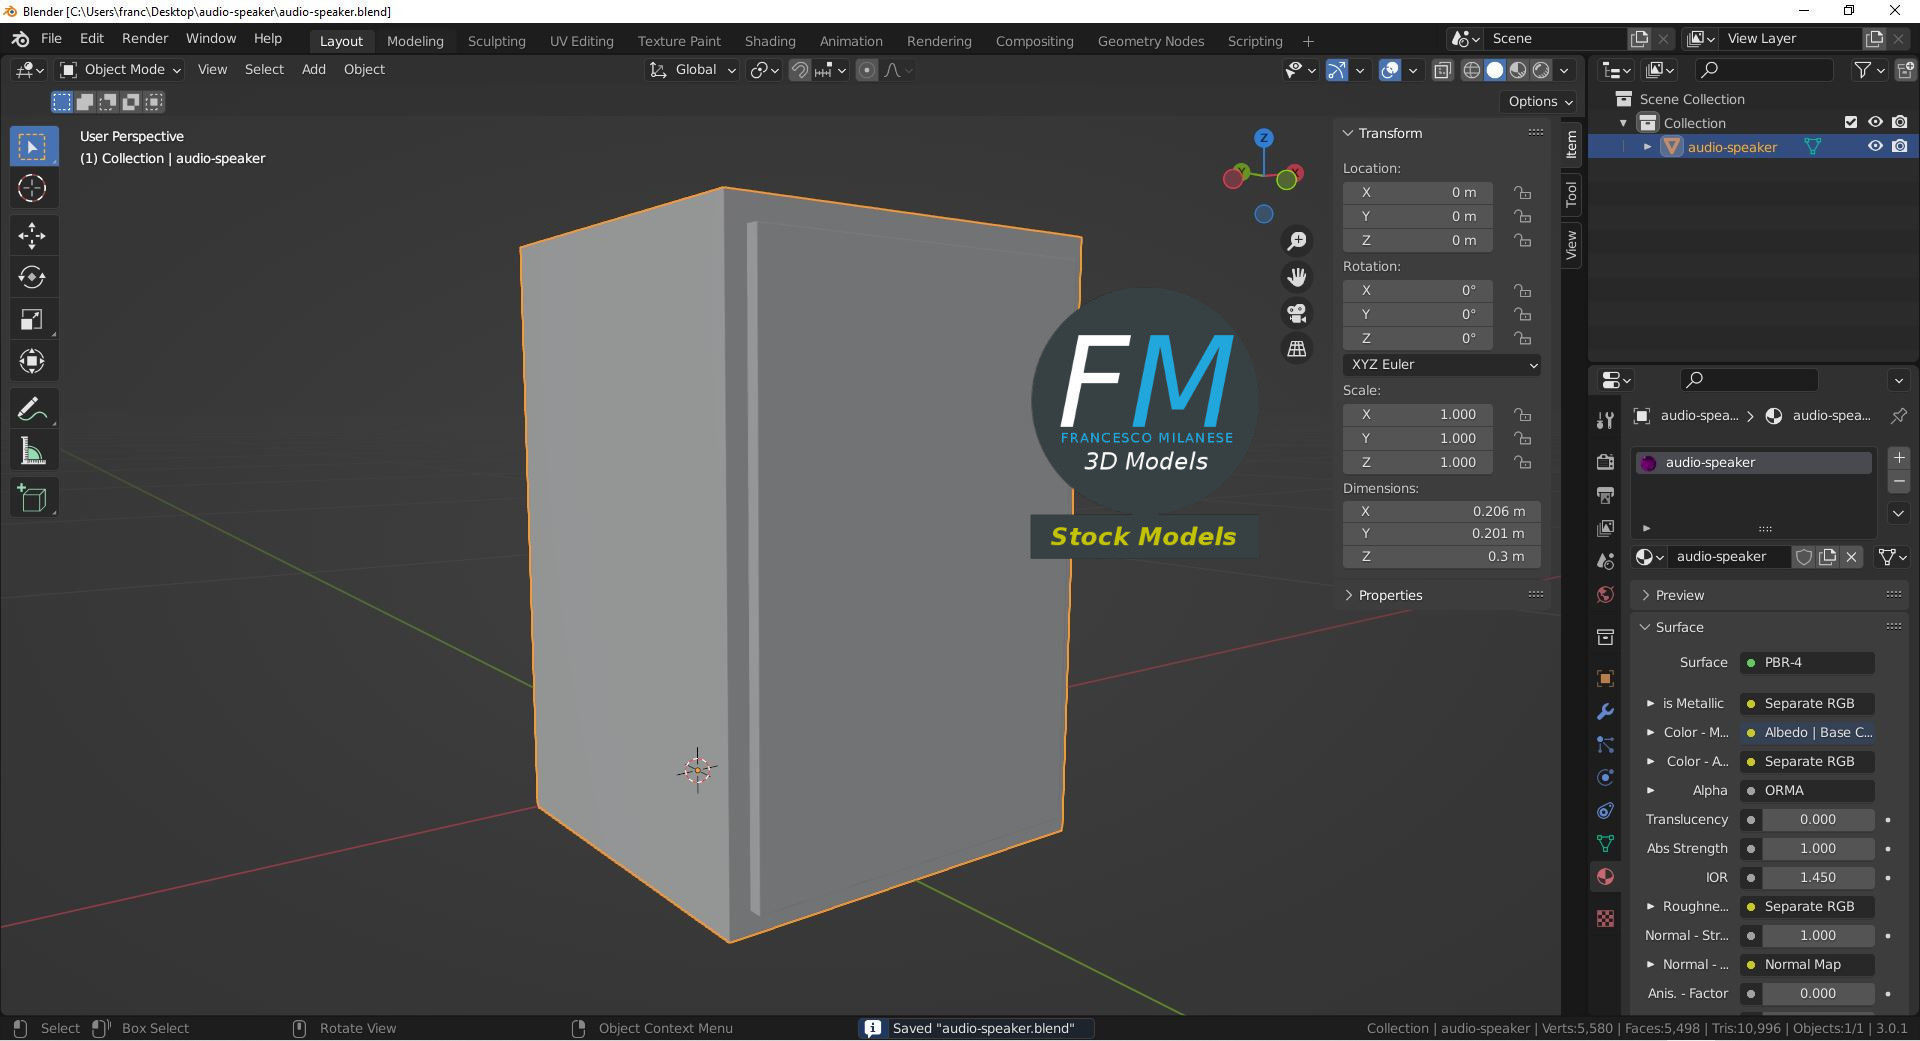Open World properties tab
This screenshot has height=1041, width=1920.
[x=1606, y=594]
